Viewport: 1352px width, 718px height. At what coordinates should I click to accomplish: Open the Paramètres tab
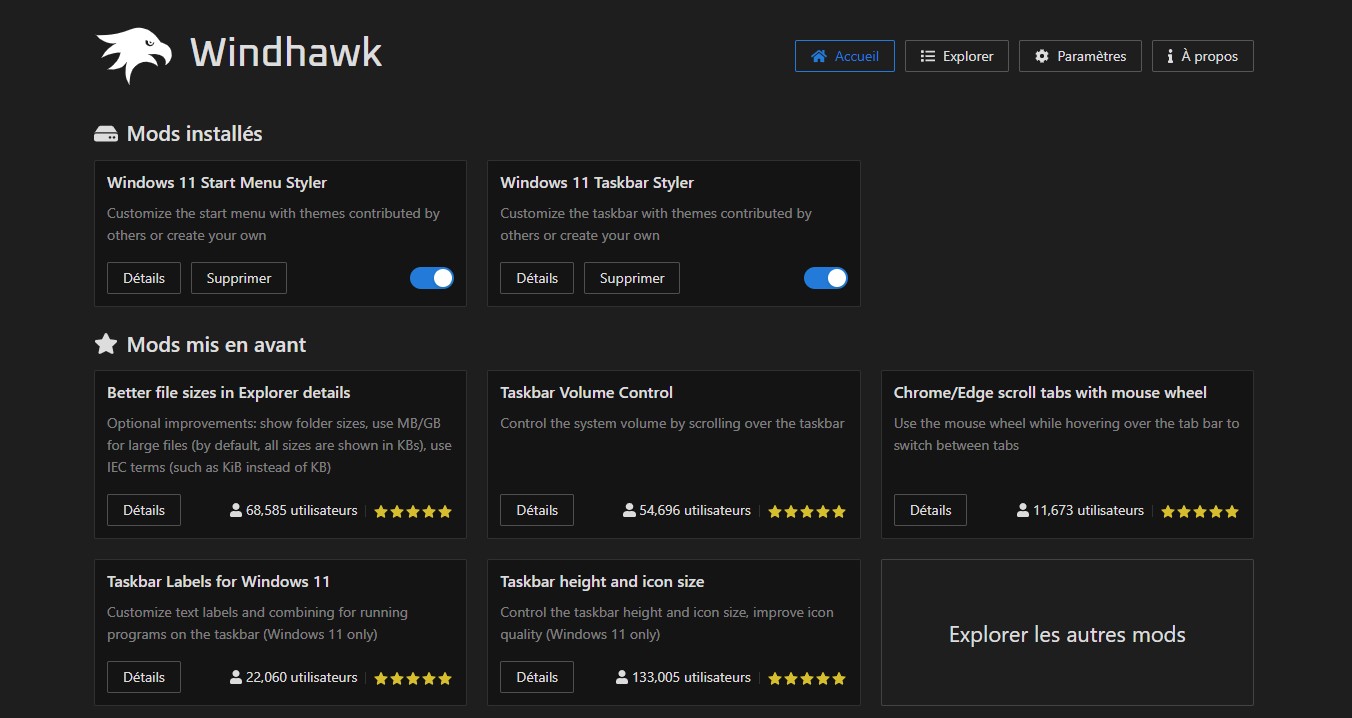tap(1081, 56)
